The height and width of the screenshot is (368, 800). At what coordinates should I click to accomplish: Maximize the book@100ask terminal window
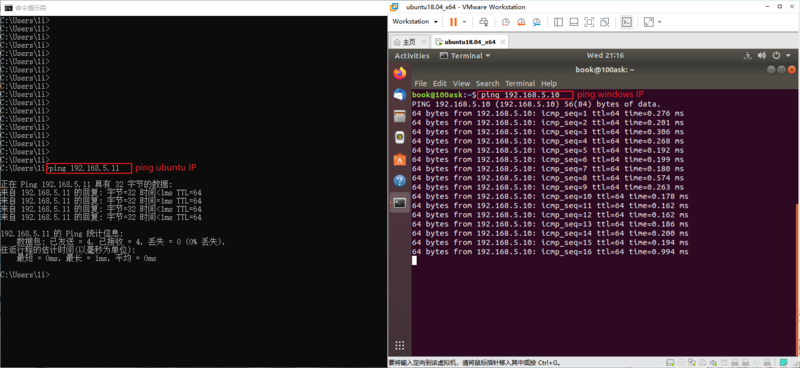coord(781,69)
